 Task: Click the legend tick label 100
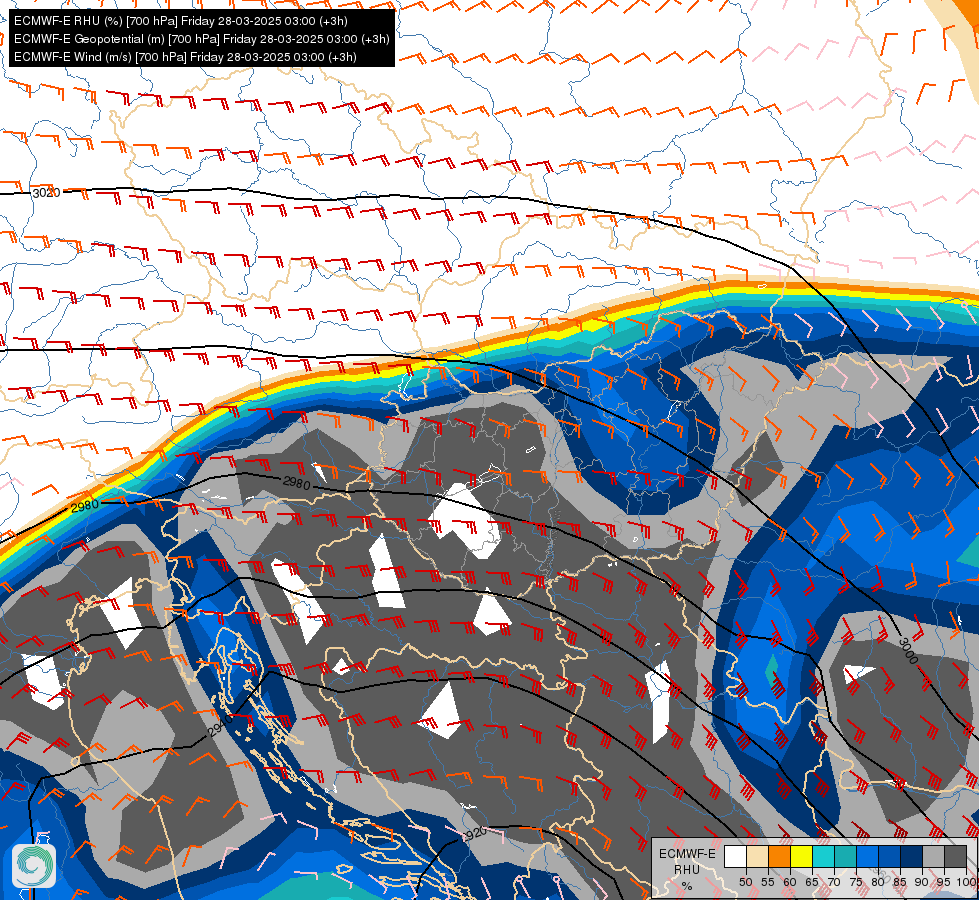(966, 882)
